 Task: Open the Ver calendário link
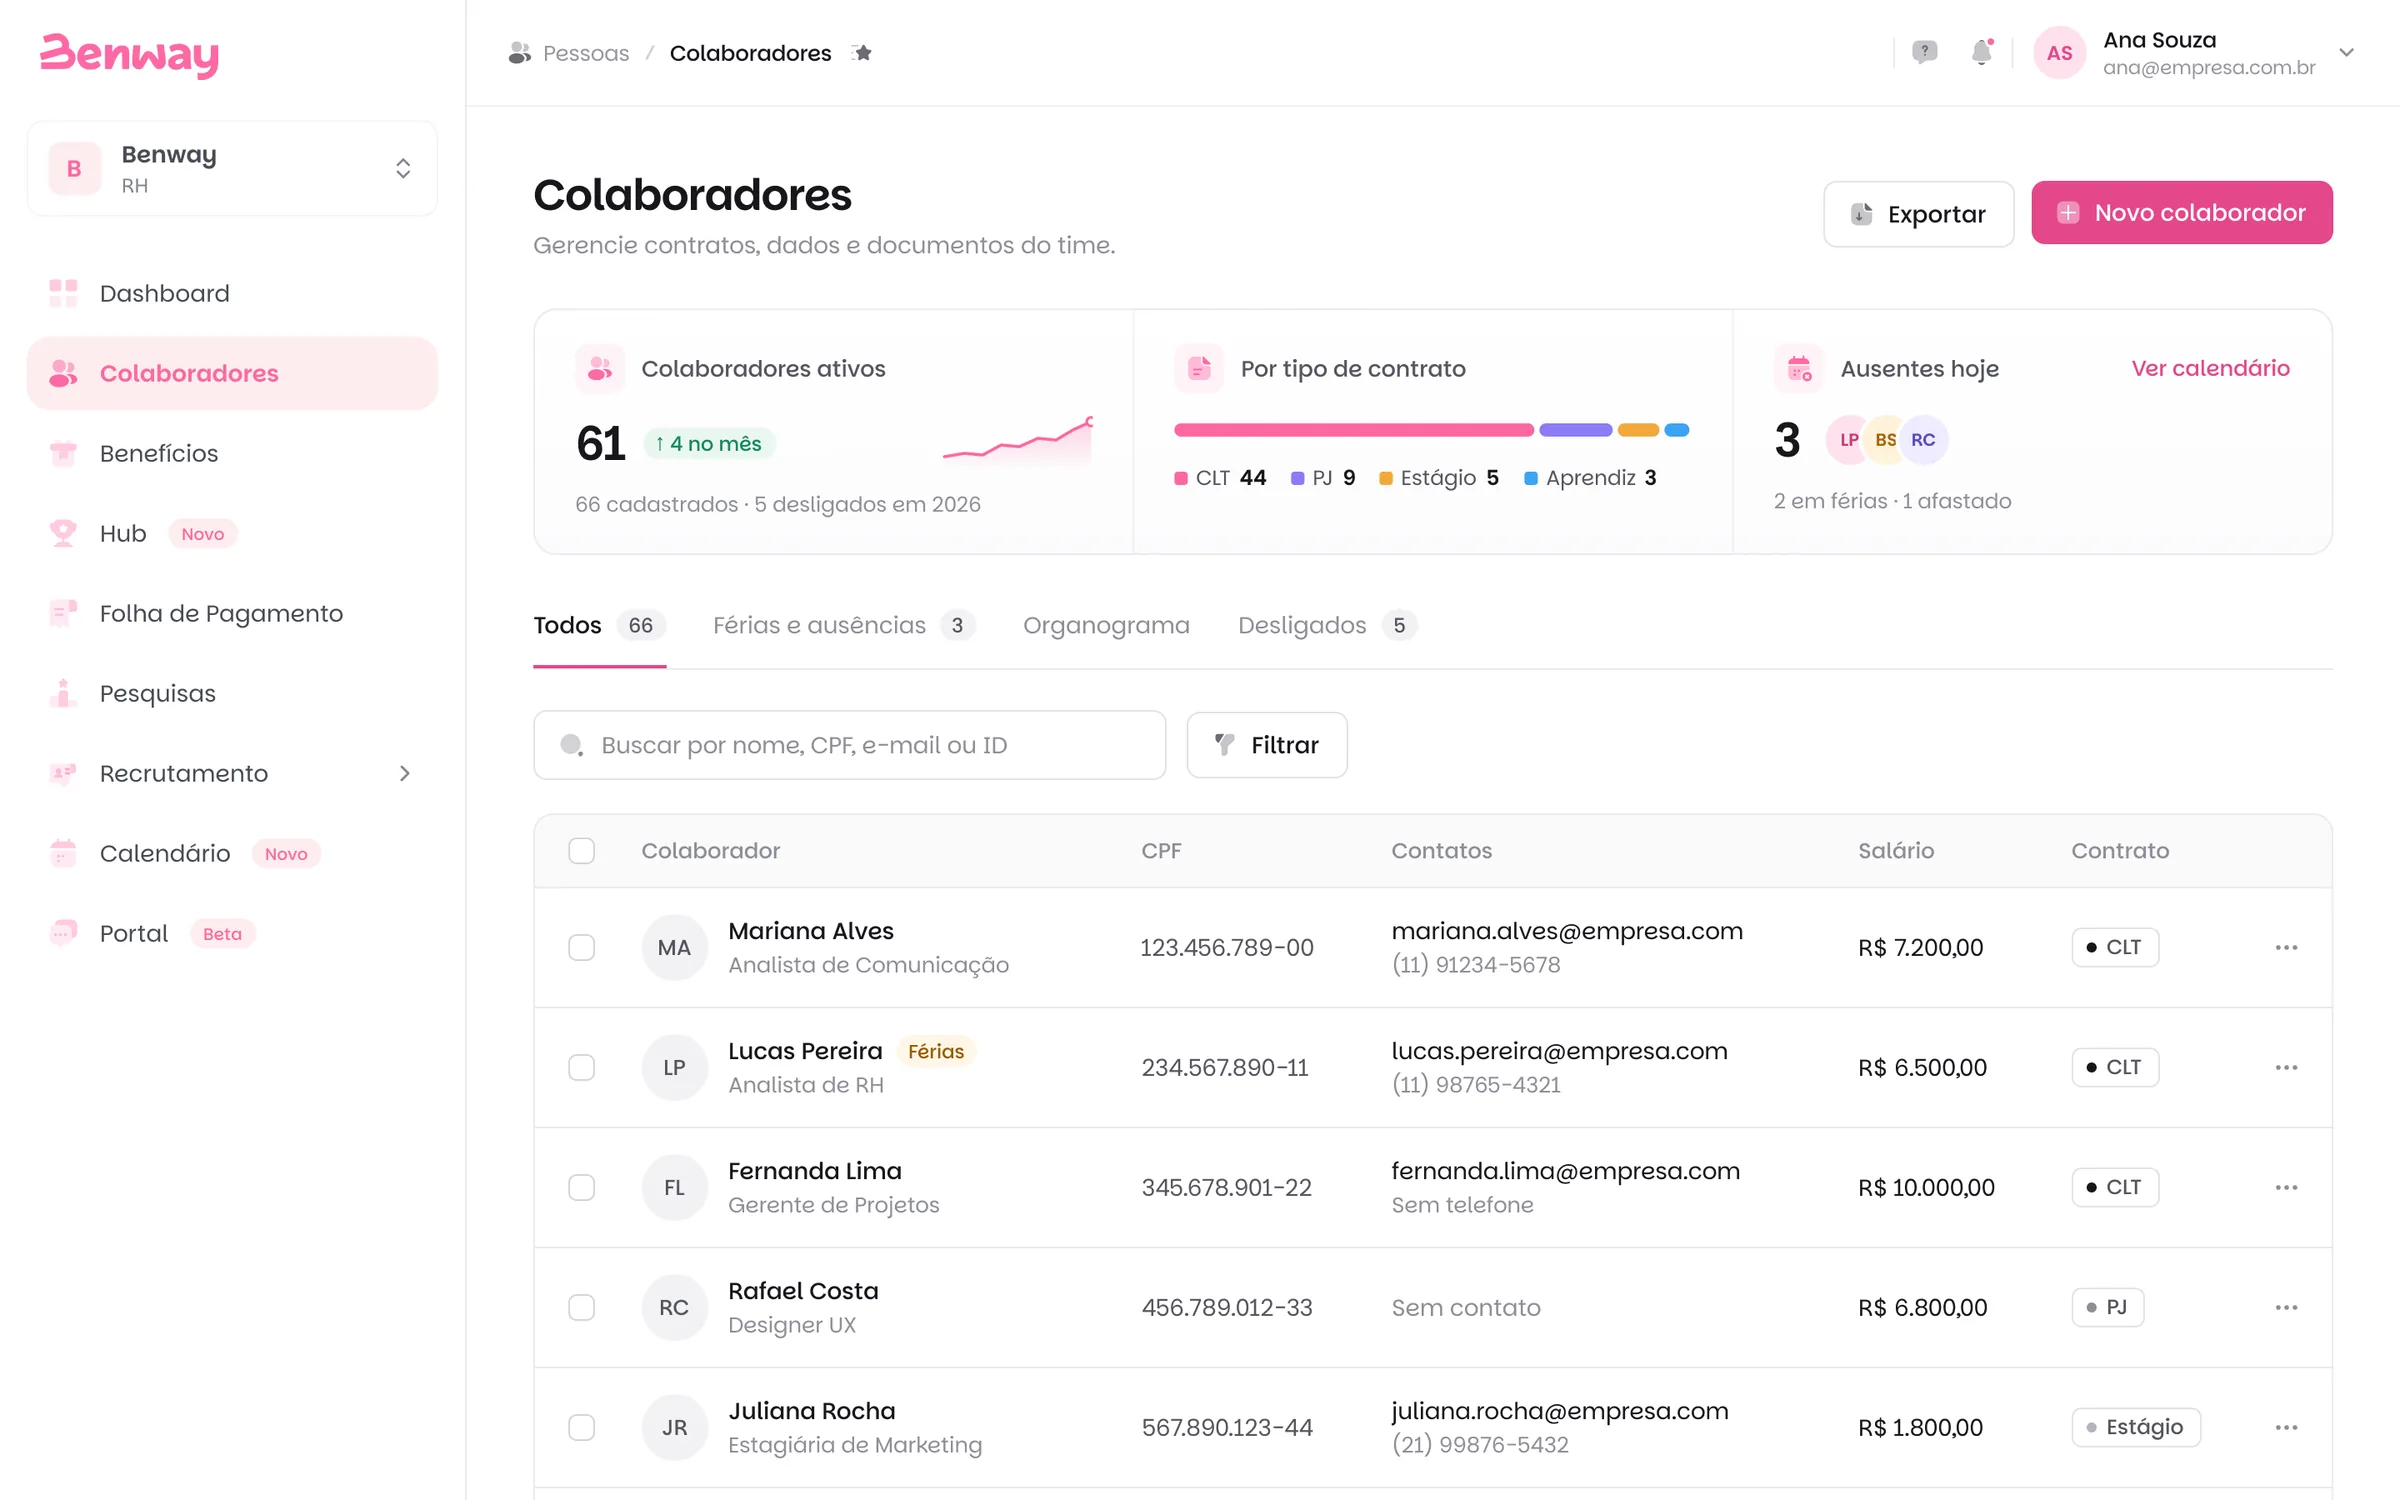point(2210,368)
